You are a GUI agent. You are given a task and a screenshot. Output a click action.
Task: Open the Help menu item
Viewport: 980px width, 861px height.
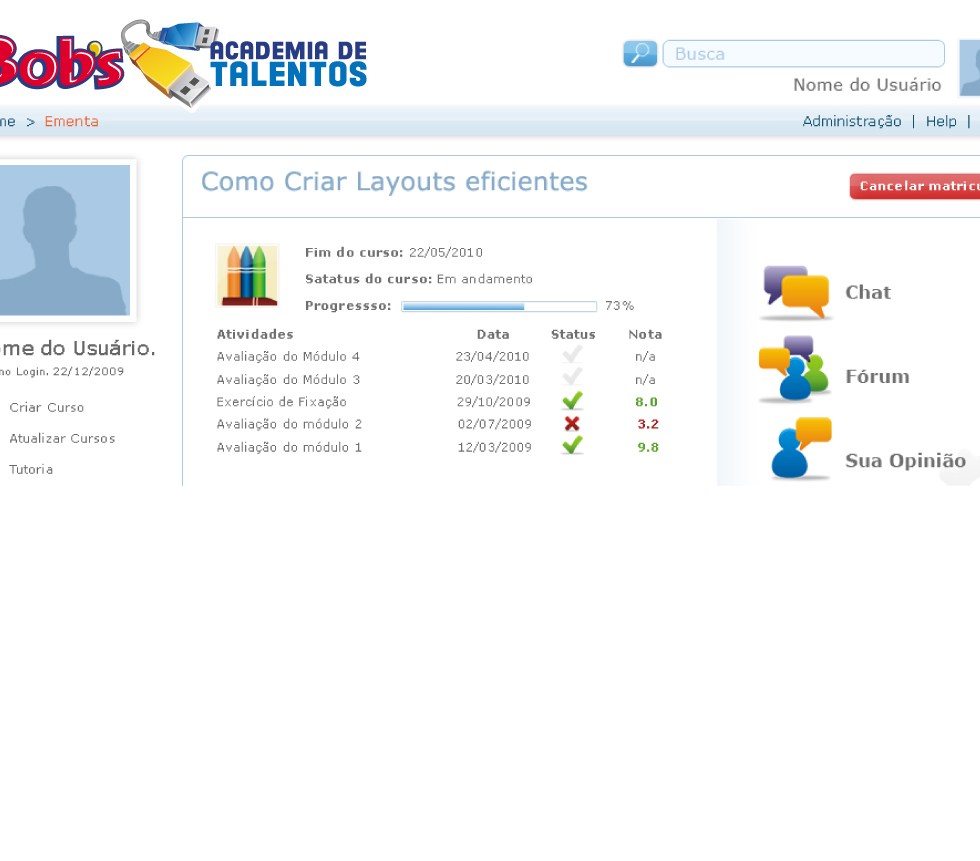(940, 121)
